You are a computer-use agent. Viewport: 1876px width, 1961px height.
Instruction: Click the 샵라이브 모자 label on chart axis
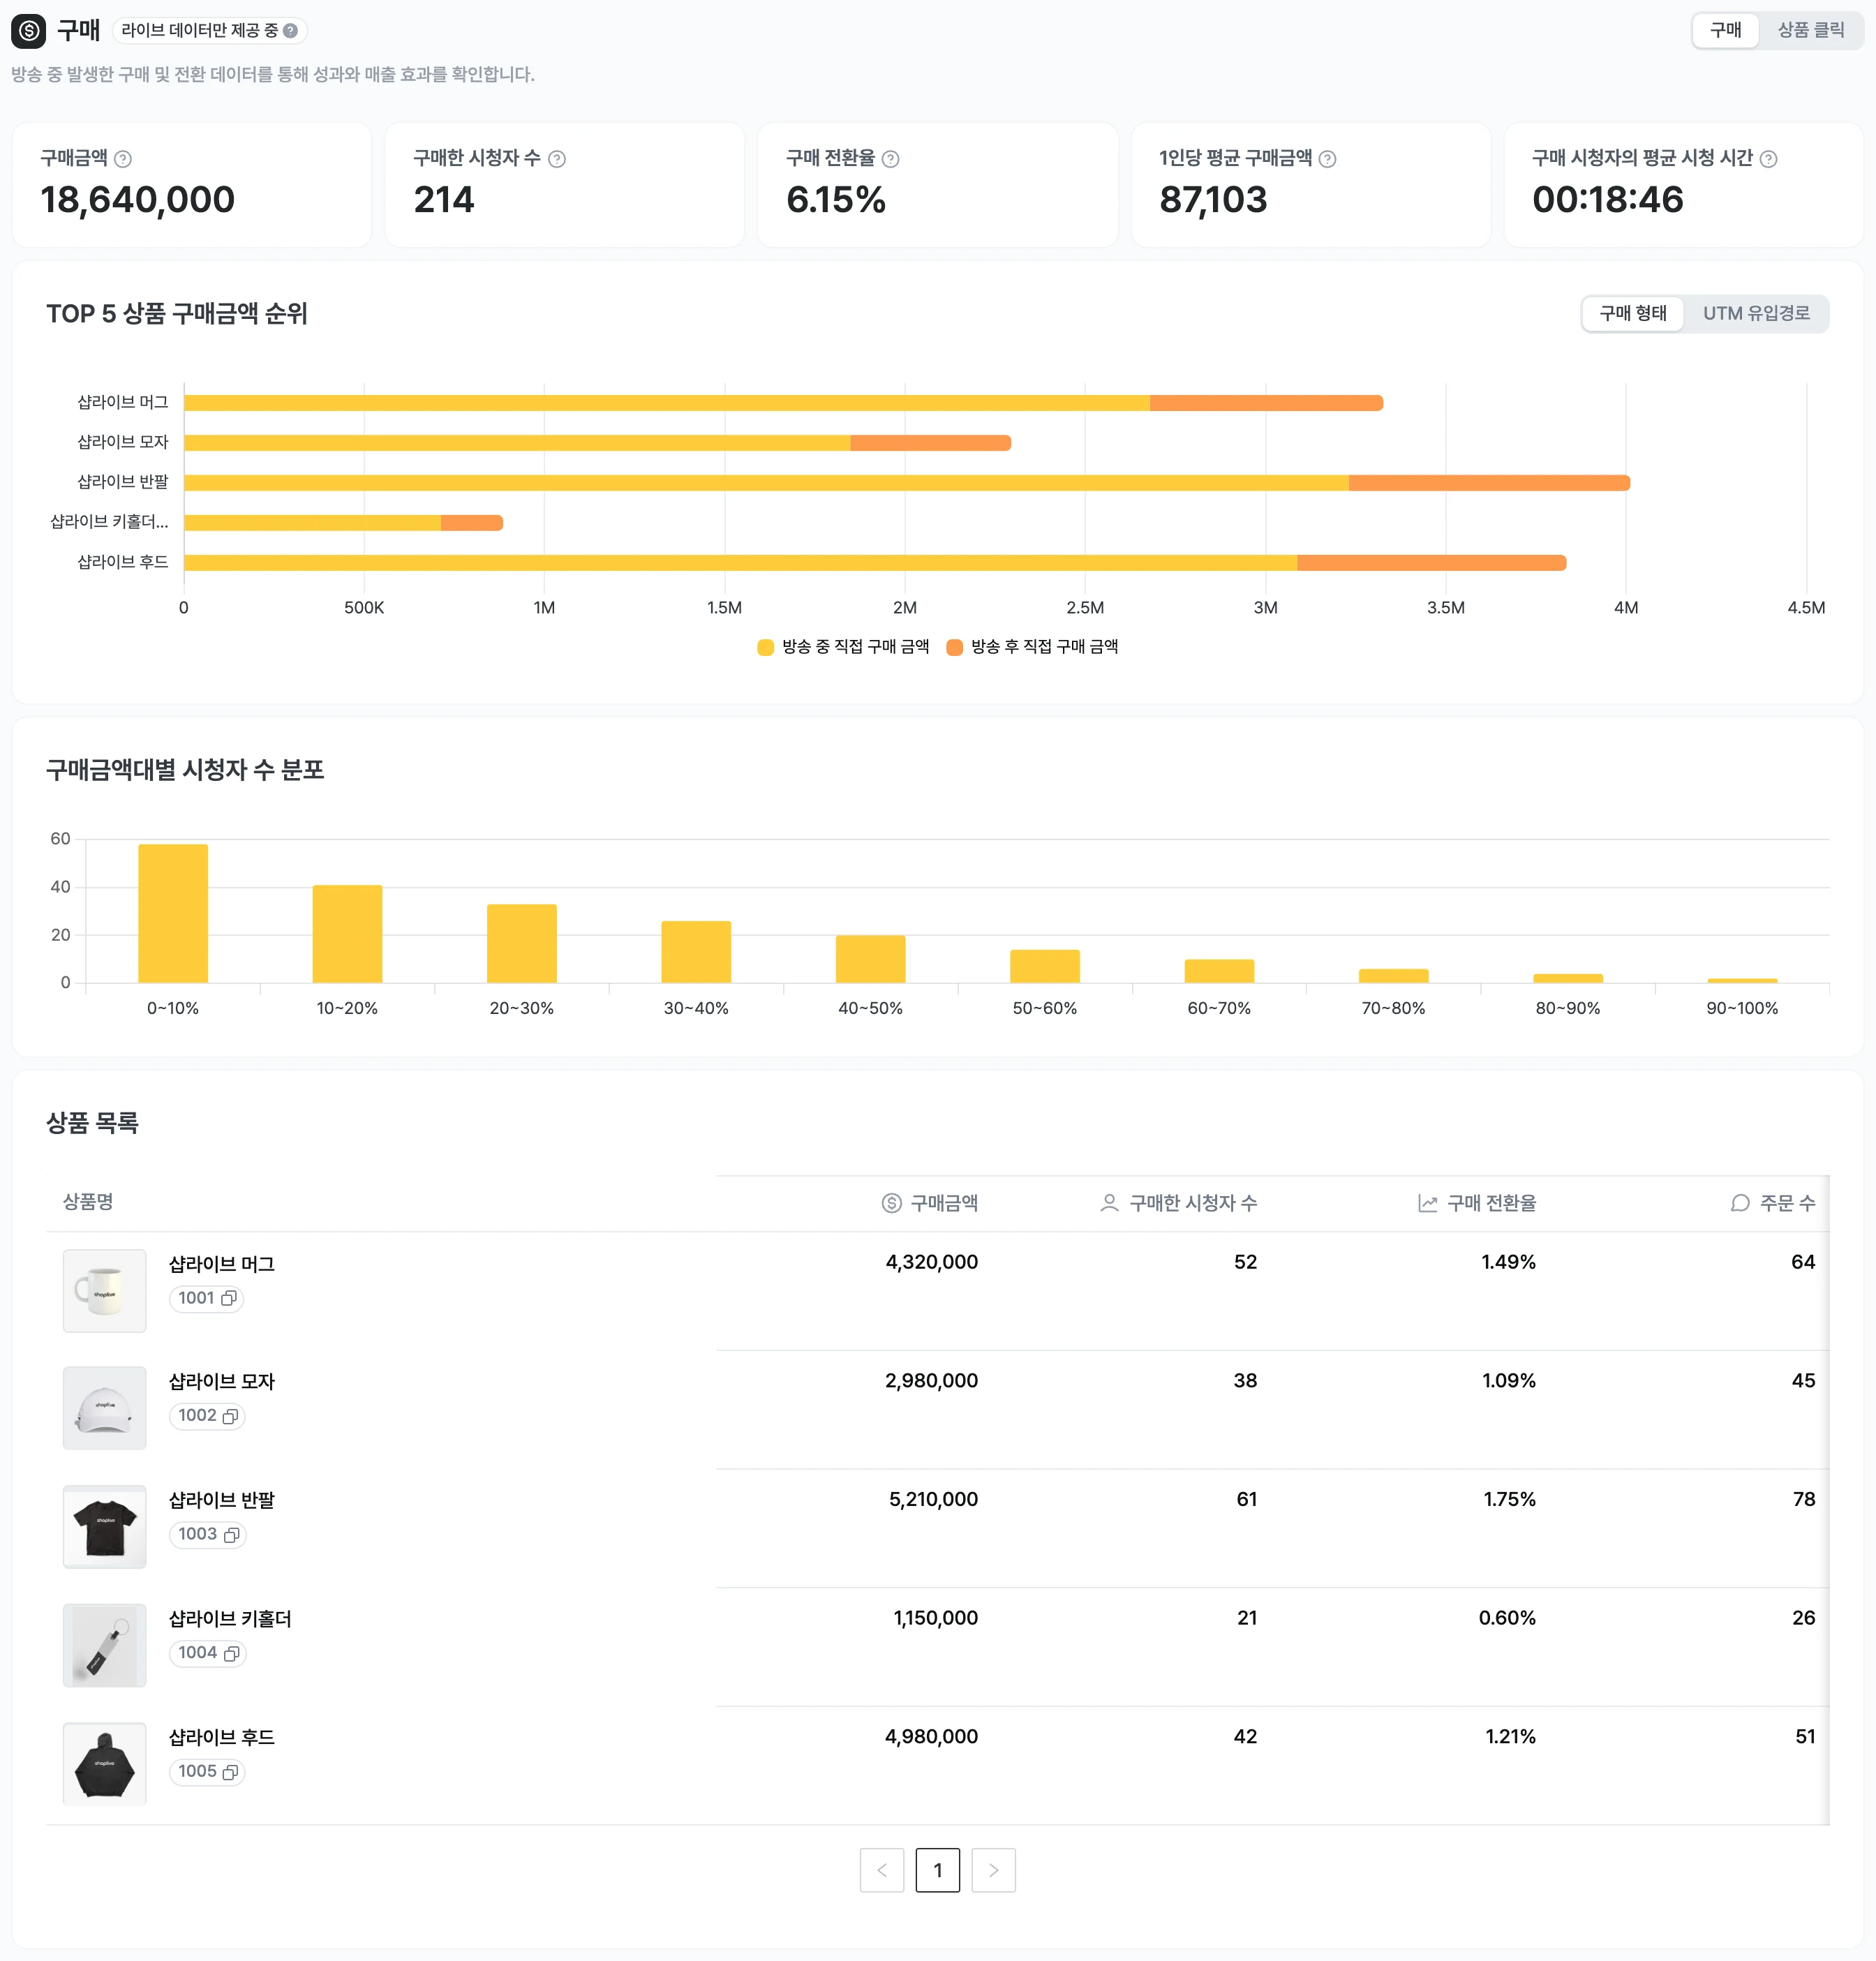(123, 442)
